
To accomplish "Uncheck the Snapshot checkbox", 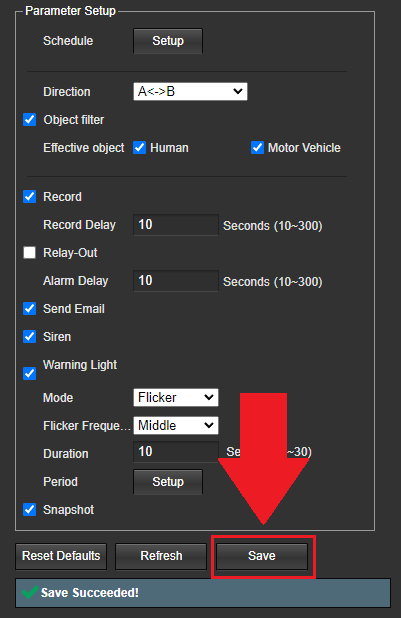I will (30, 509).
